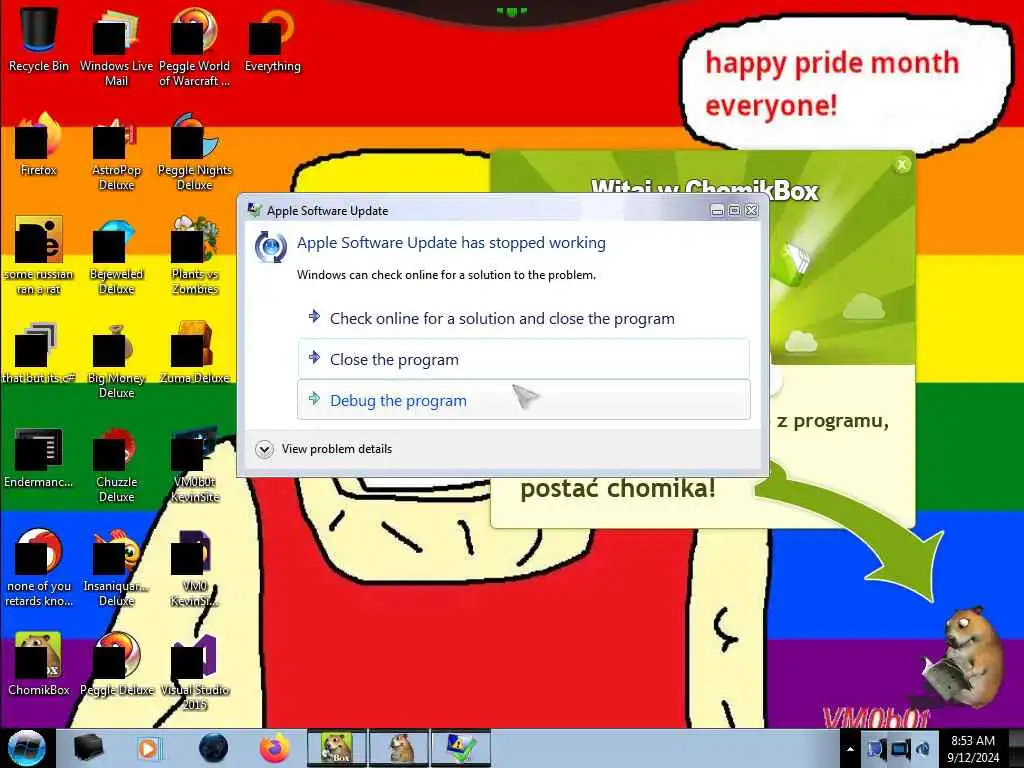Select Peggle World of Warcraft desktop icon
Image resolution: width=1024 pixels, height=768 pixels.
pyautogui.click(x=195, y=46)
